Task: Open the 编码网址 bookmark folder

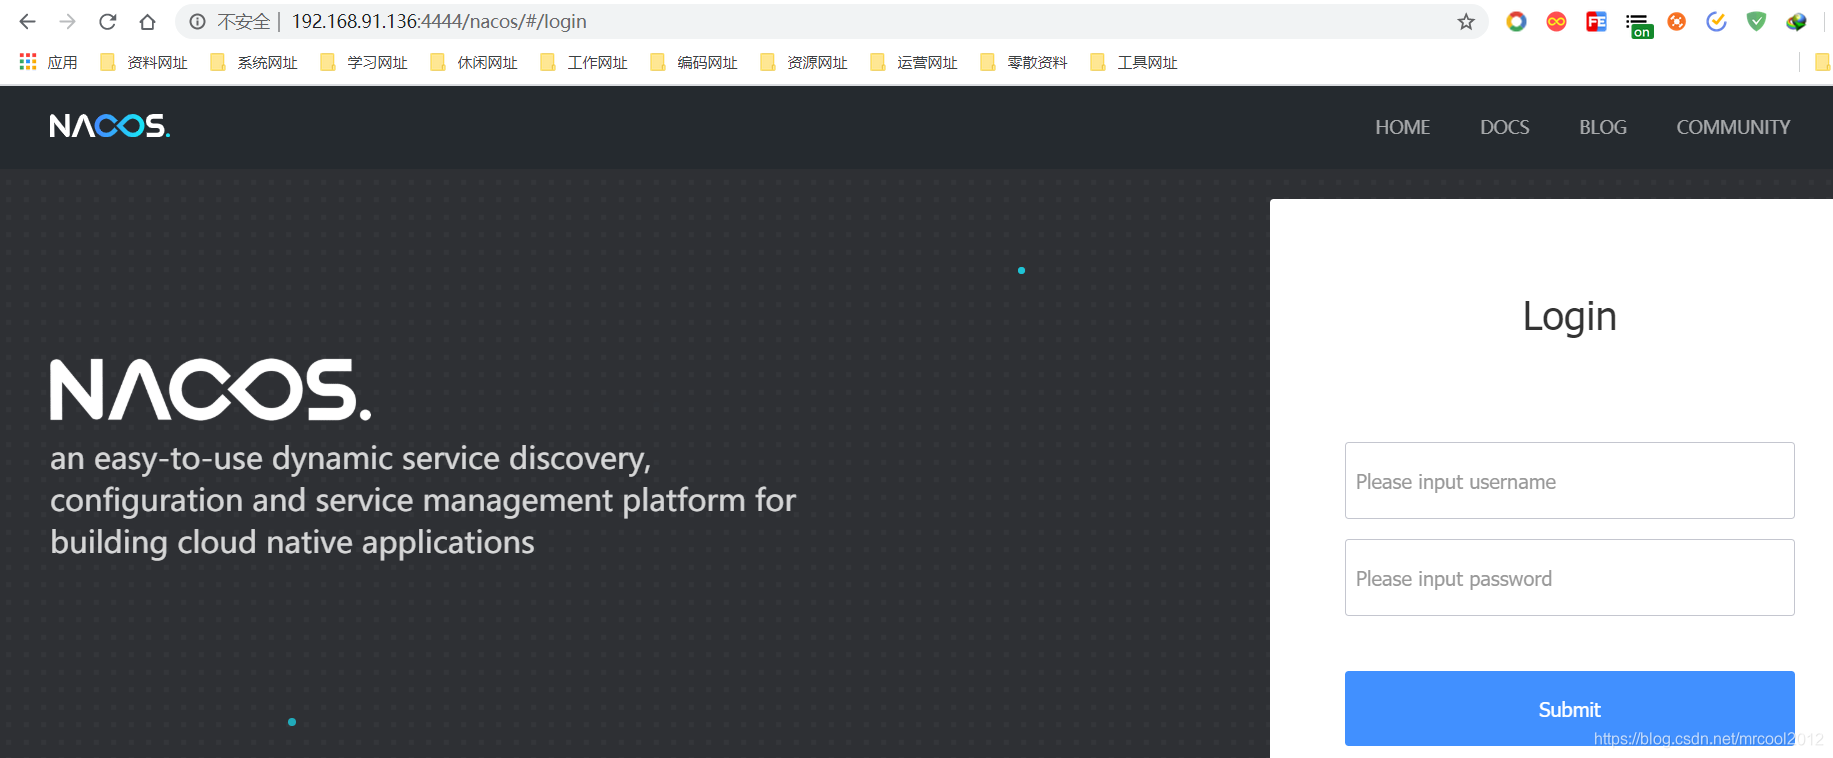Action: click(x=694, y=62)
